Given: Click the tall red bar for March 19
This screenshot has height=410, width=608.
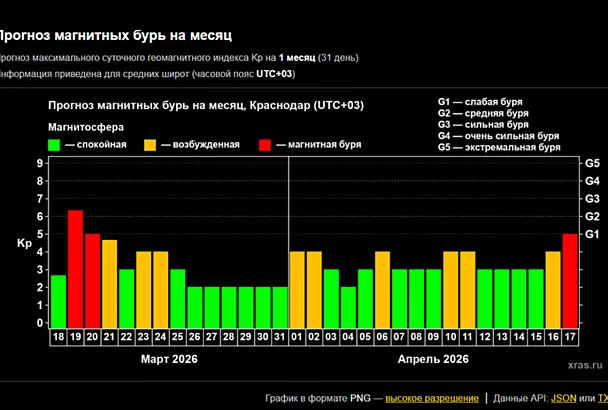Looking at the screenshot, I should tap(75, 268).
